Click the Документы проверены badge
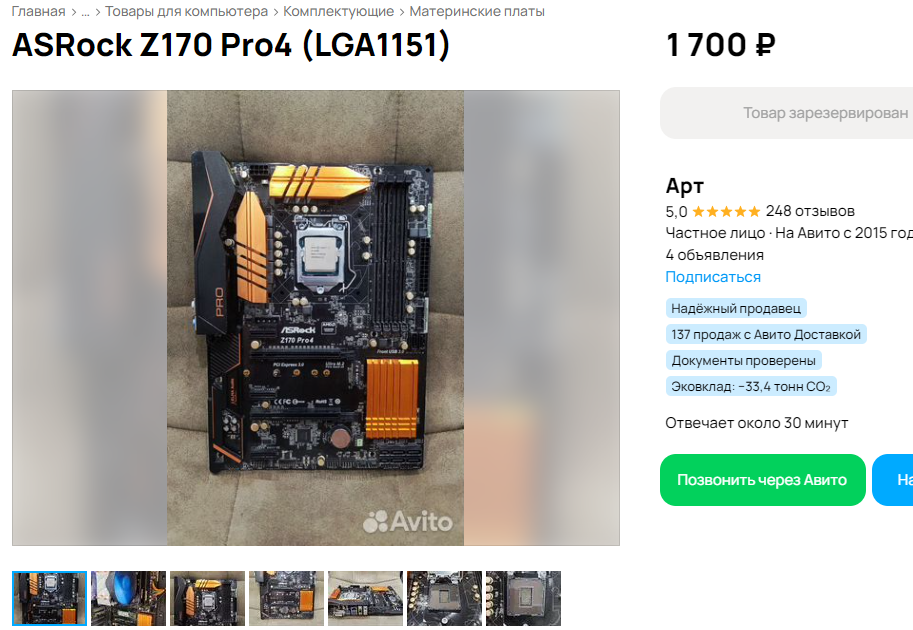This screenshot has width=913, height=630. pos(744,360)
